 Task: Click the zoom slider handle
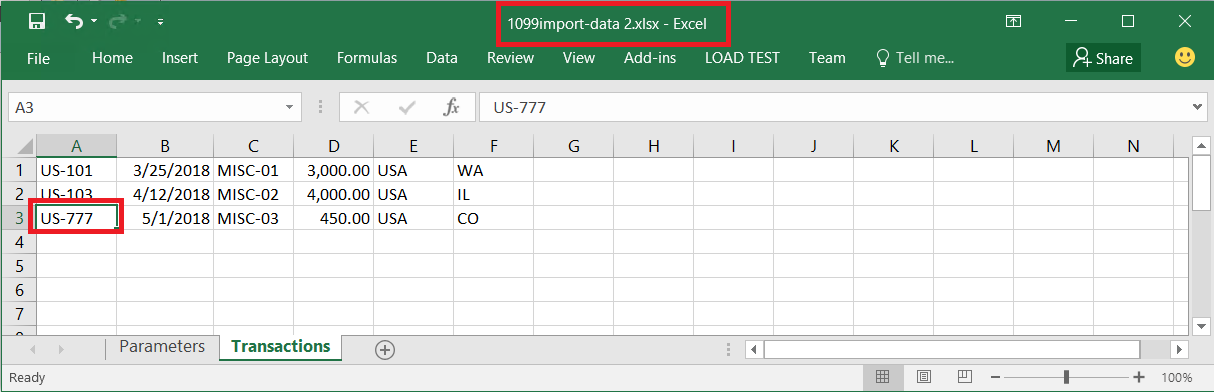[1067, 378]
